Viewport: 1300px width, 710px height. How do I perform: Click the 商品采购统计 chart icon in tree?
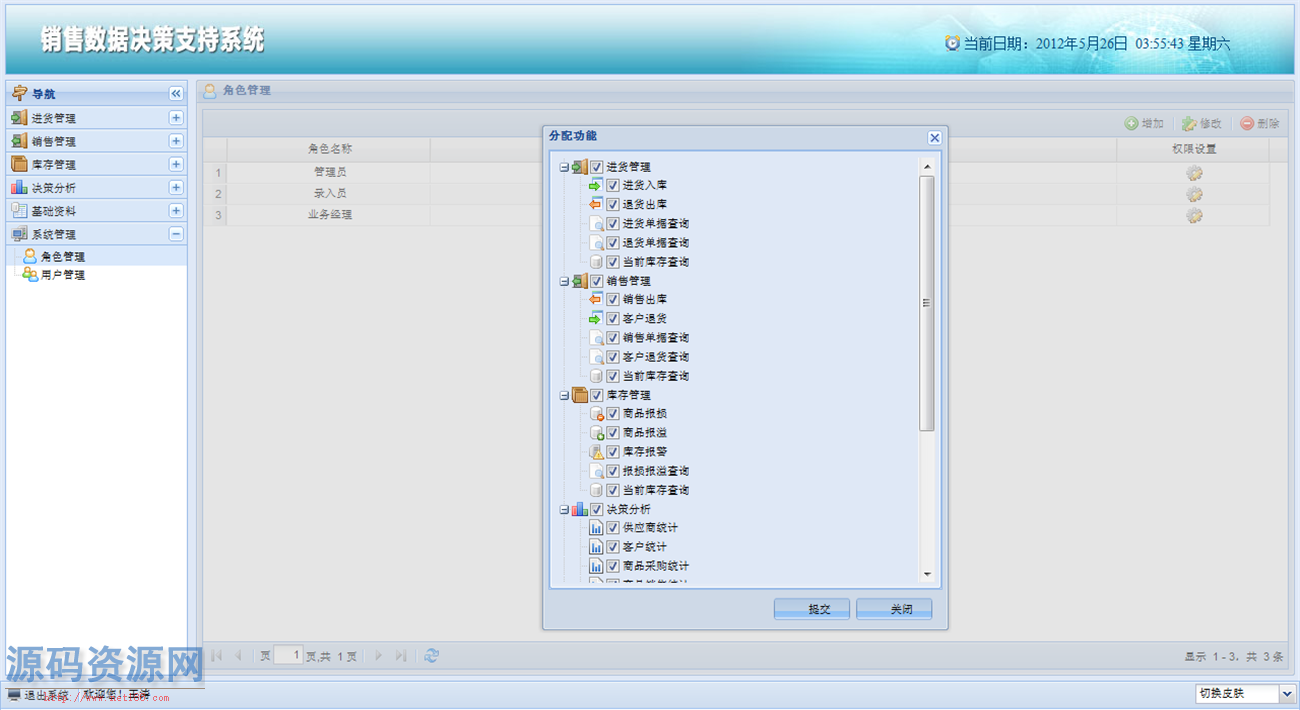(596, 566)
